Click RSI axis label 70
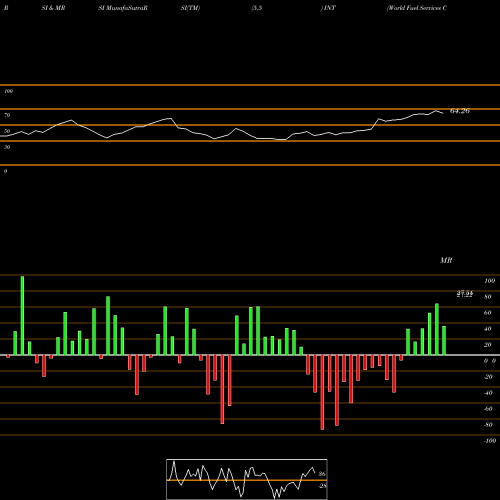Viewport: 500px width, 500px height. pos(7,115)
